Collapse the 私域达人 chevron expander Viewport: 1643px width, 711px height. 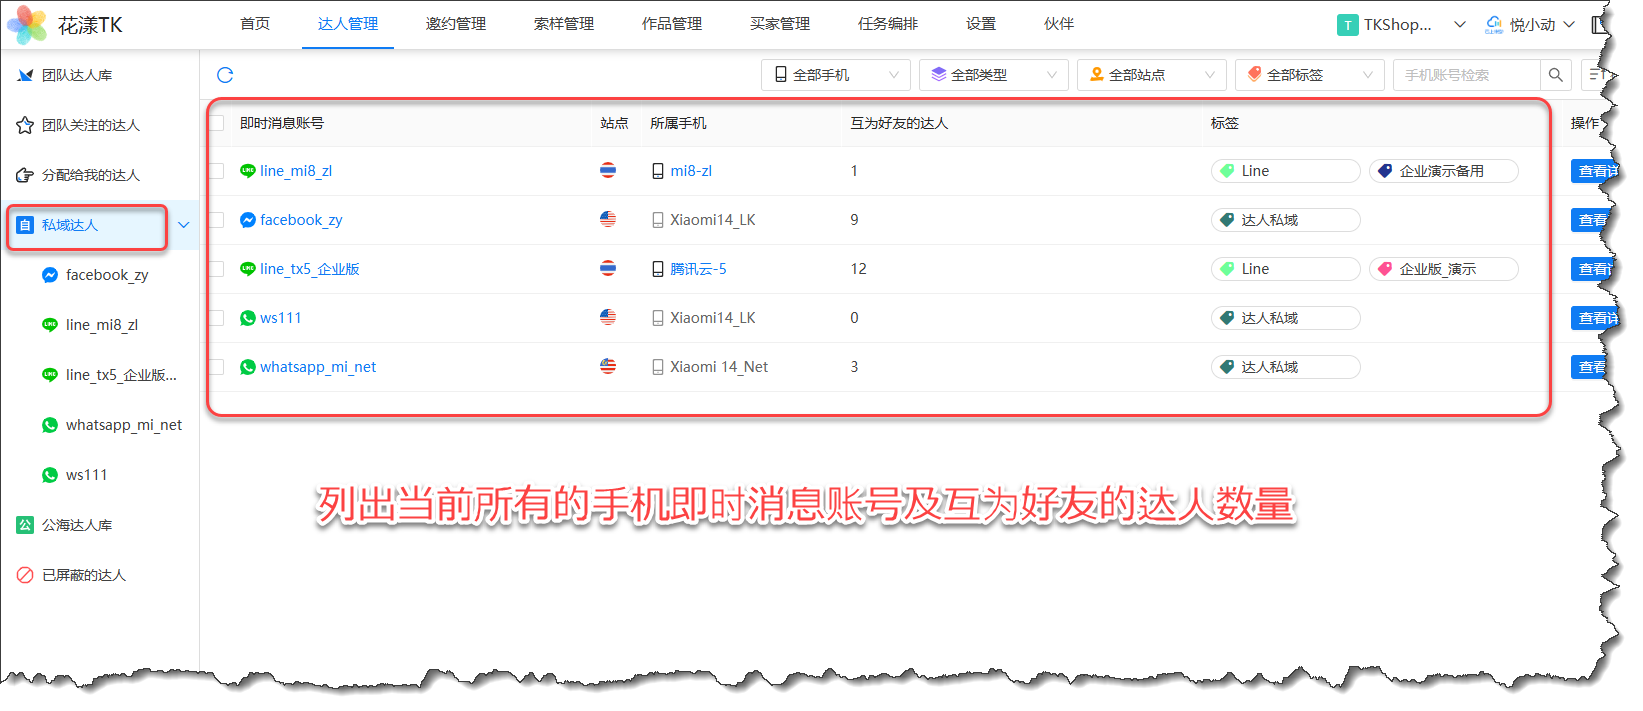point(184,225)
